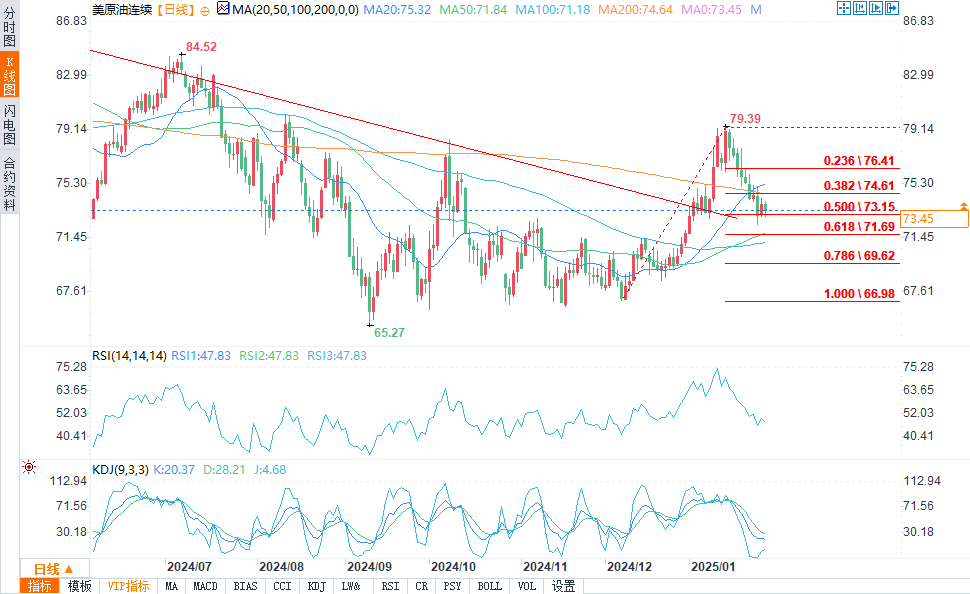Click the 0.382 \ 74.61 Fibonacci level

(x=859, y=186)
